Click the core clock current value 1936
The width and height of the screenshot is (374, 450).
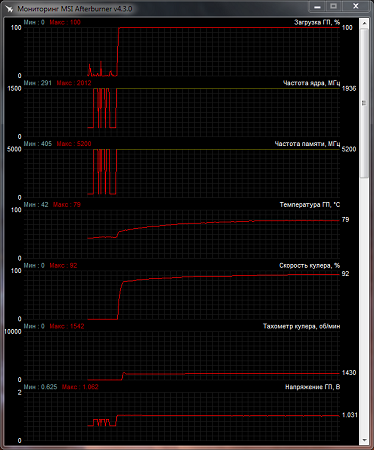pos(349,89)
